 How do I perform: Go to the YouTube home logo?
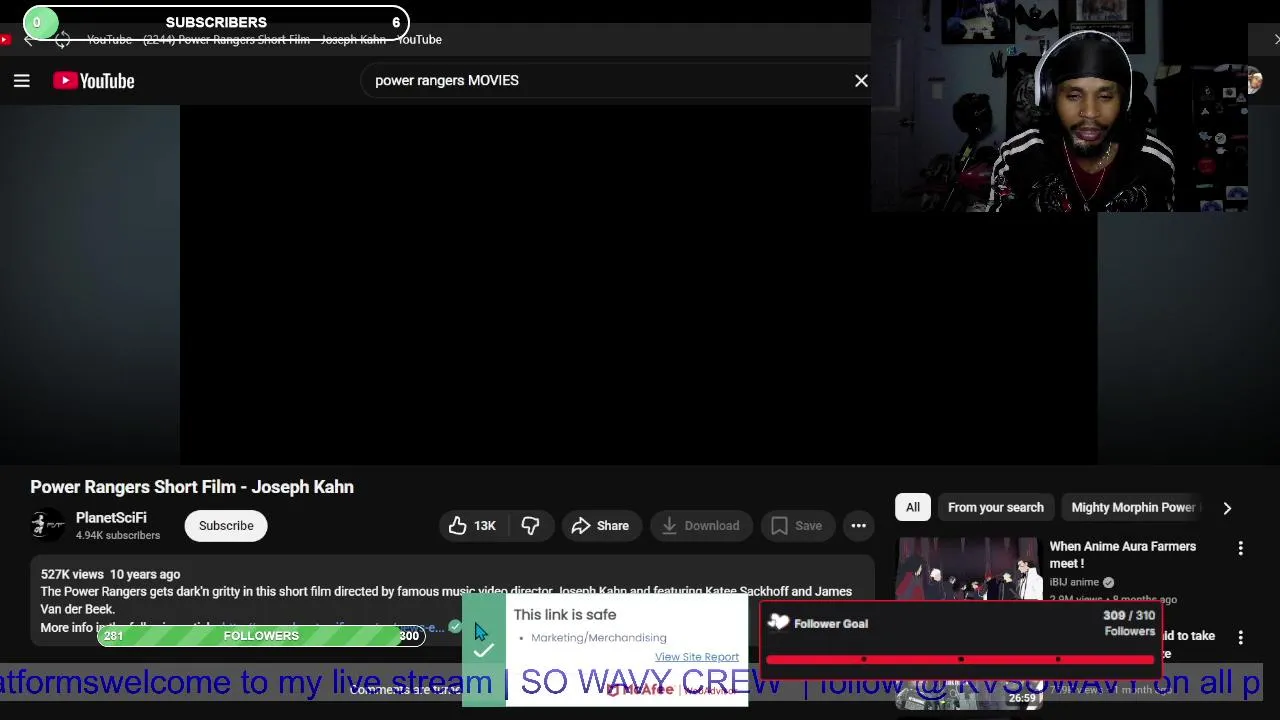(94, 81)
